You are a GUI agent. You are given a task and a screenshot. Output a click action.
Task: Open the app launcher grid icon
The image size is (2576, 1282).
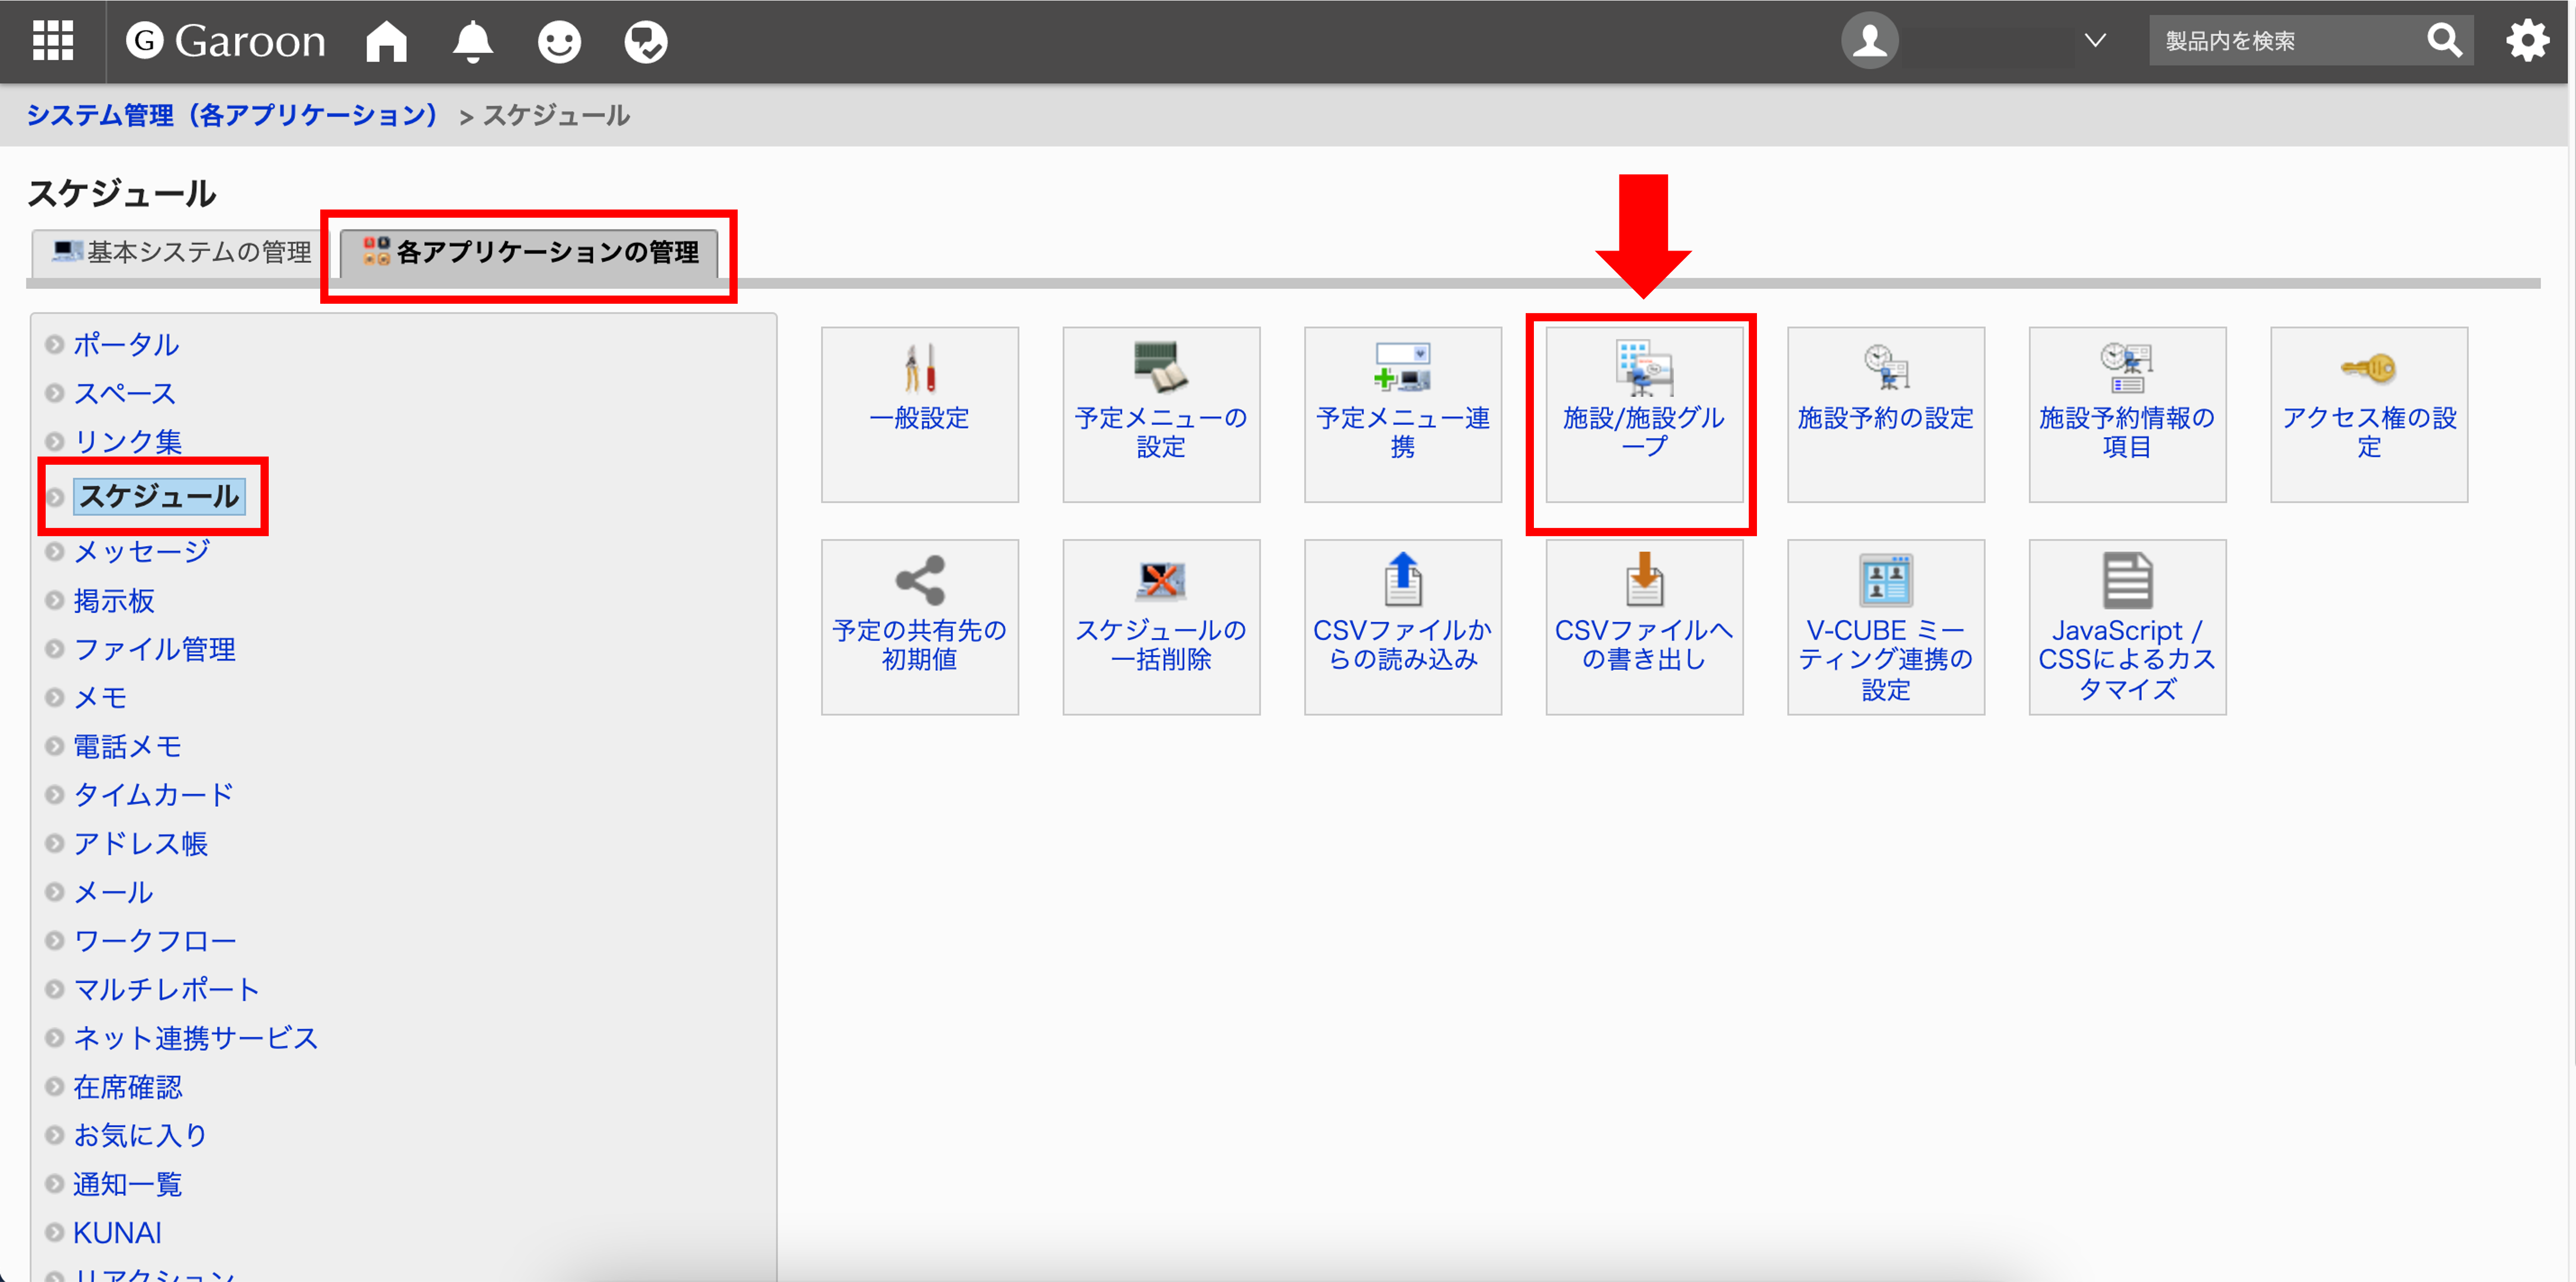(x=52, y=41)
